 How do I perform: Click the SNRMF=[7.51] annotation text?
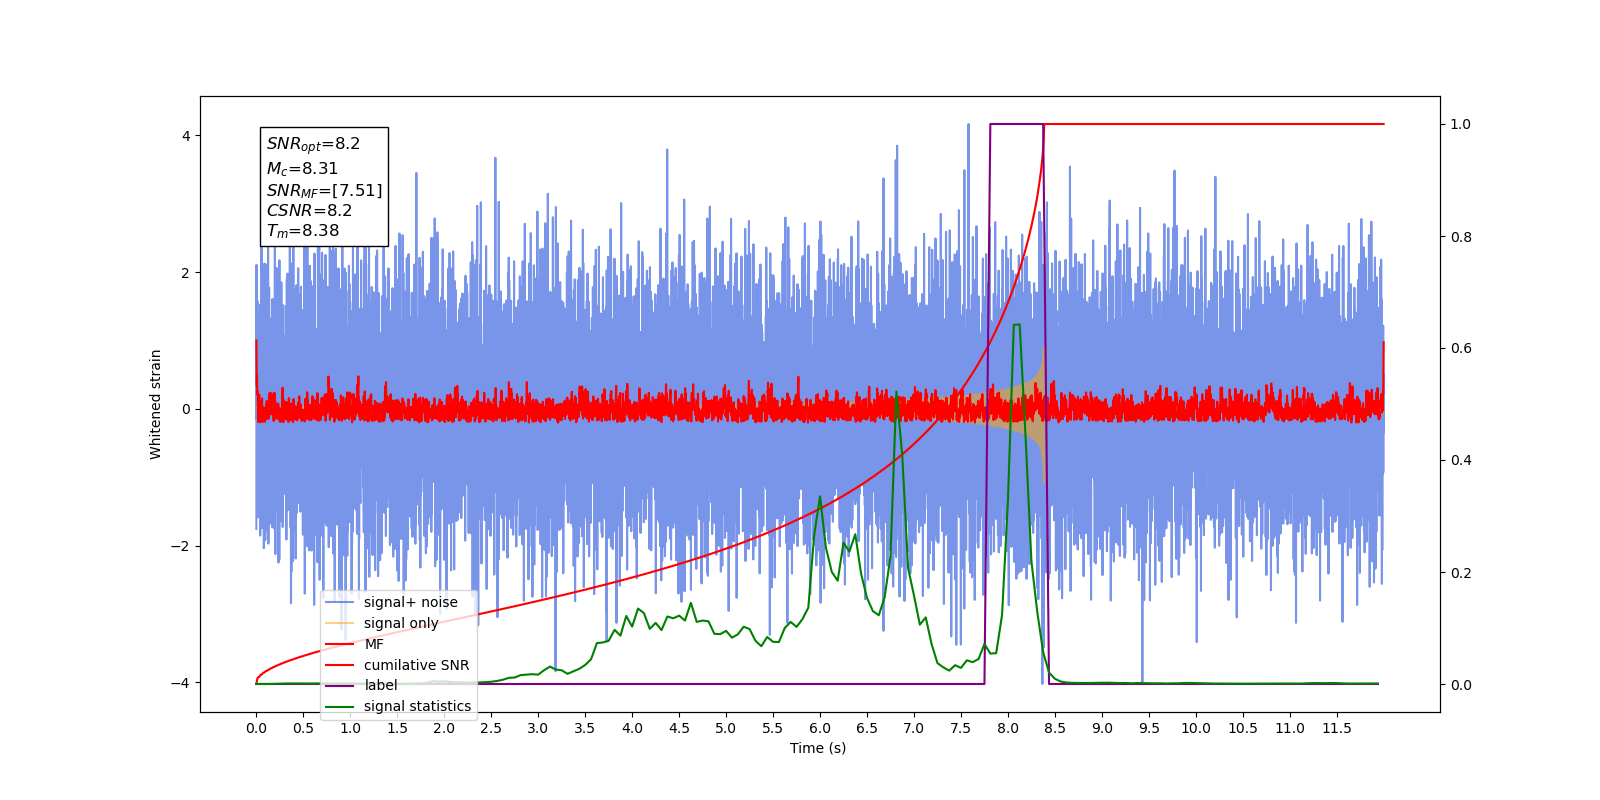coord(324,190)
